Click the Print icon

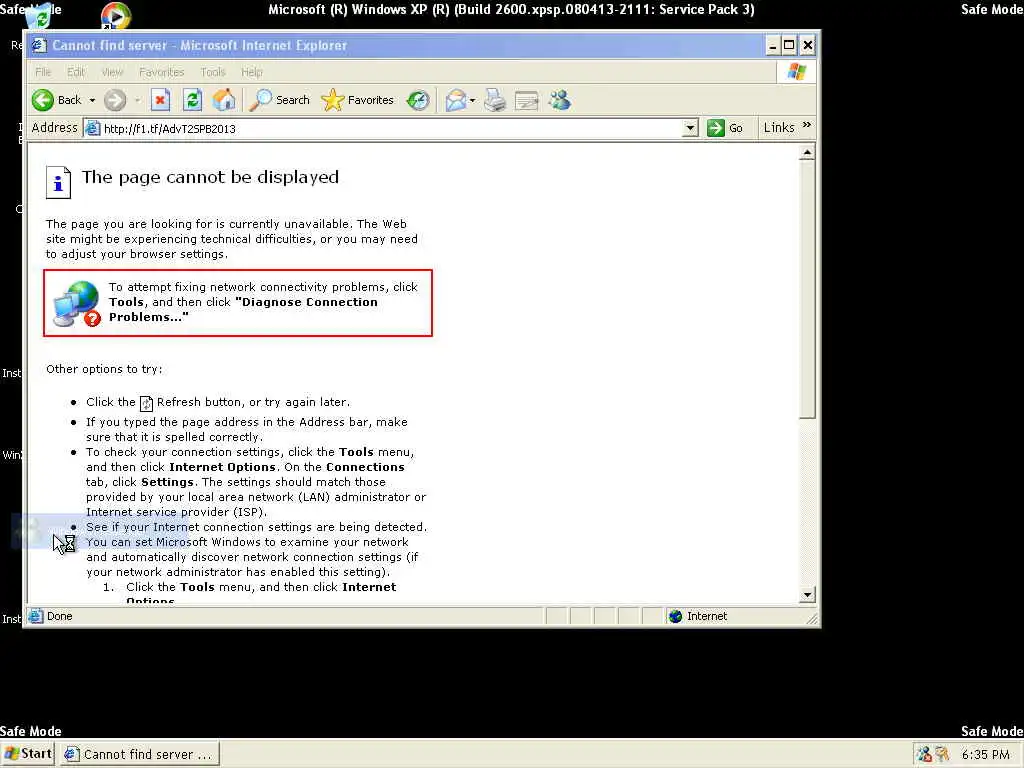coord(494,100)
